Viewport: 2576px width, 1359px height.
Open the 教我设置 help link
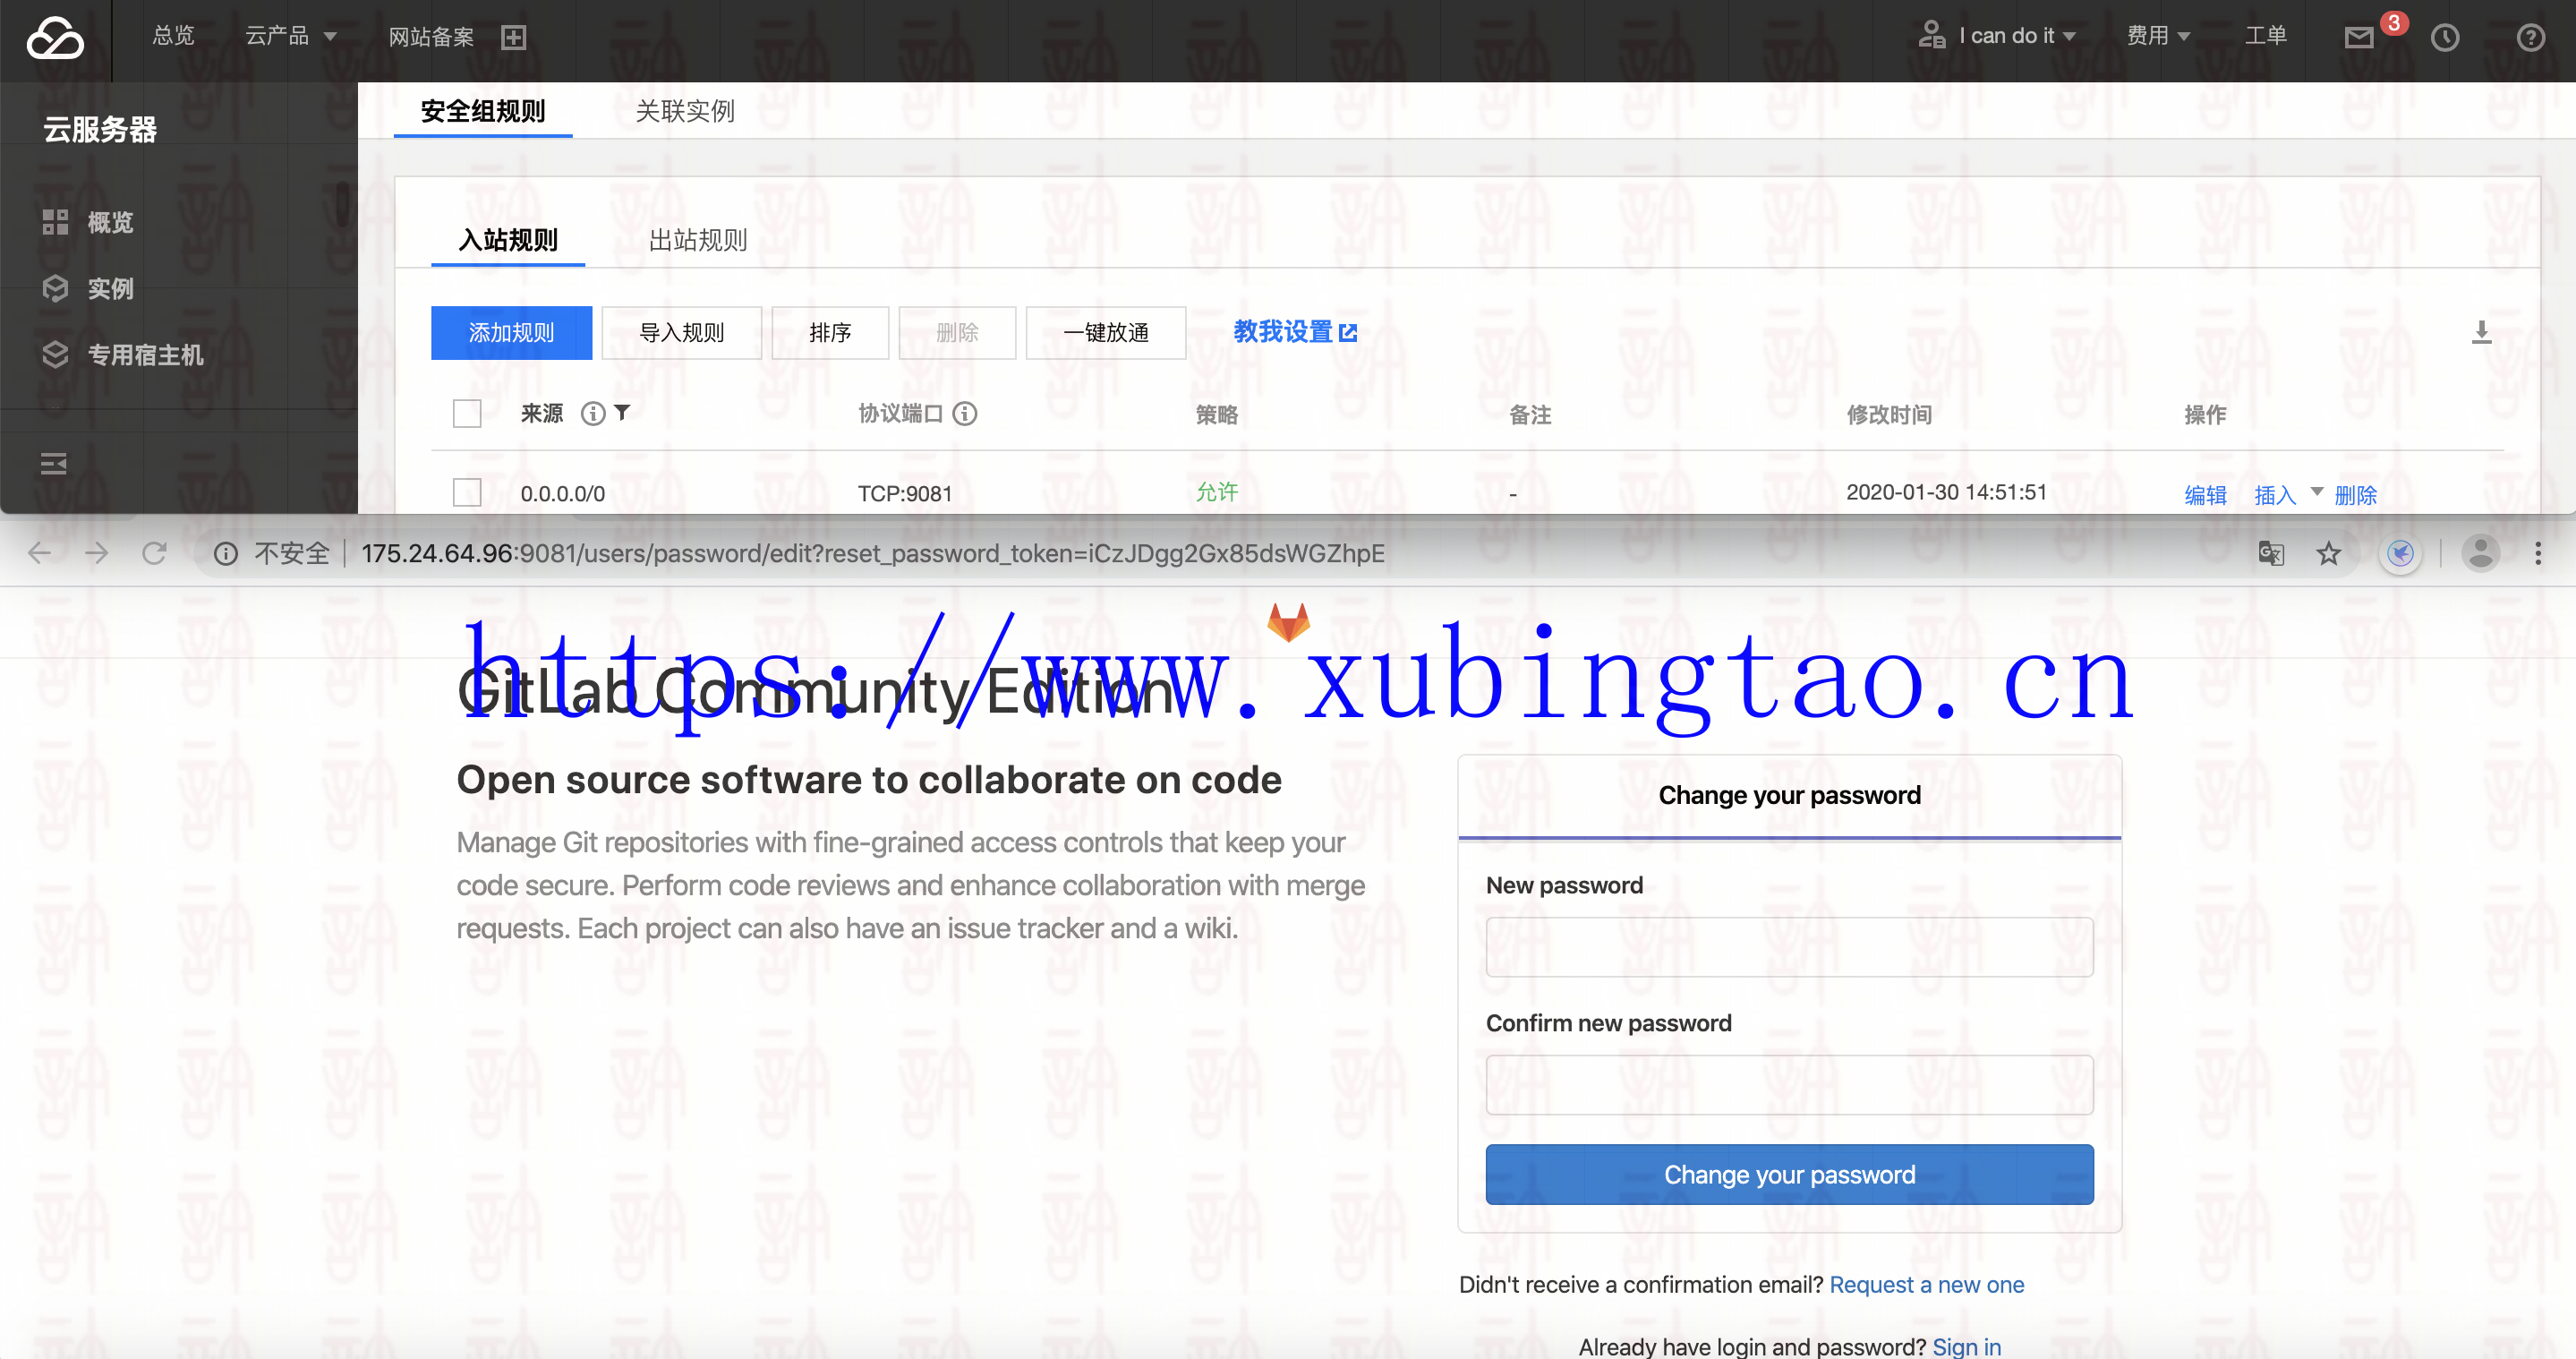tap(1295, 331)
